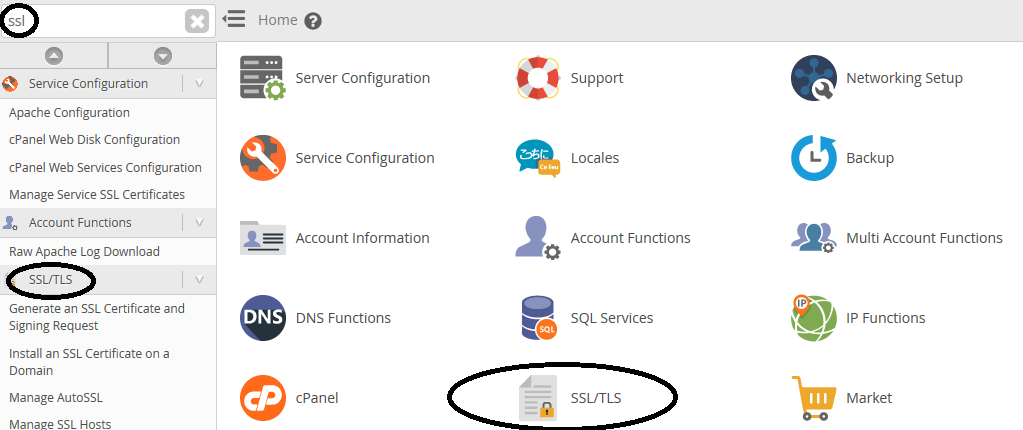Collapse the SSL/TLS sidebar section chevron
Screen dimensions: 1023x430
200,280
